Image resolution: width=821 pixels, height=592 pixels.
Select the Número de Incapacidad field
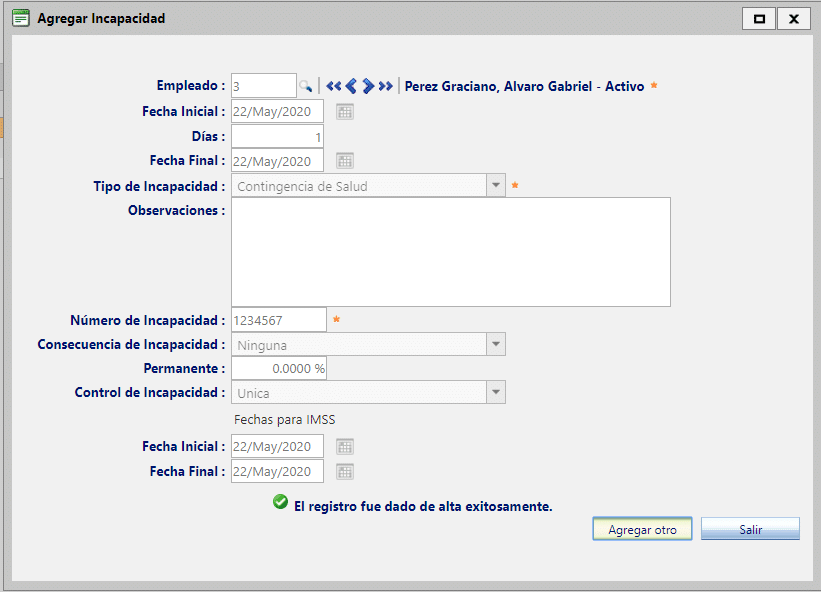(x=278, y=320)
